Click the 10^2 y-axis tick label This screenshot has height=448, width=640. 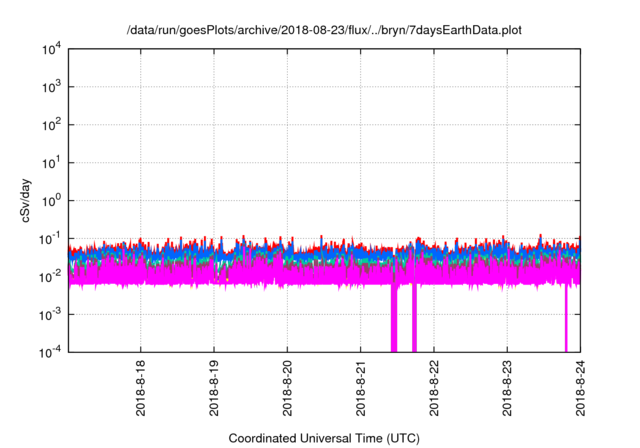tap(51, 125)
